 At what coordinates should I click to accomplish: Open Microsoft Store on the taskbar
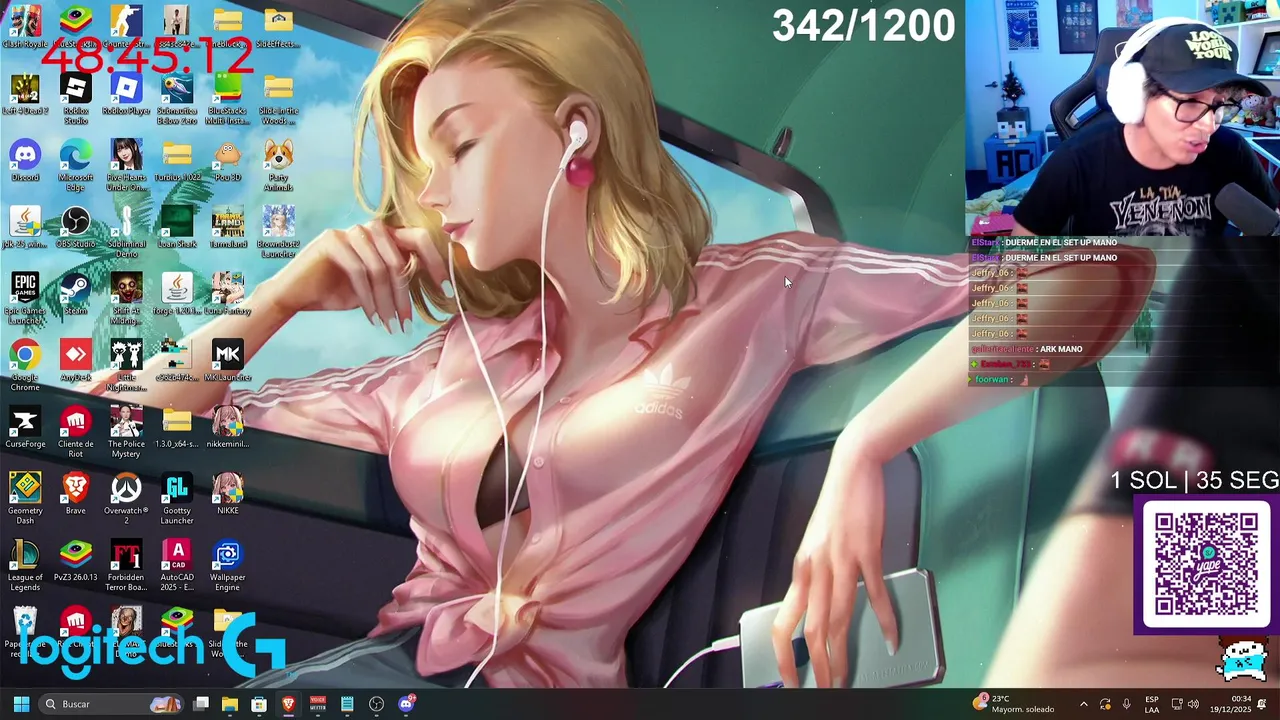click(259, 704)
